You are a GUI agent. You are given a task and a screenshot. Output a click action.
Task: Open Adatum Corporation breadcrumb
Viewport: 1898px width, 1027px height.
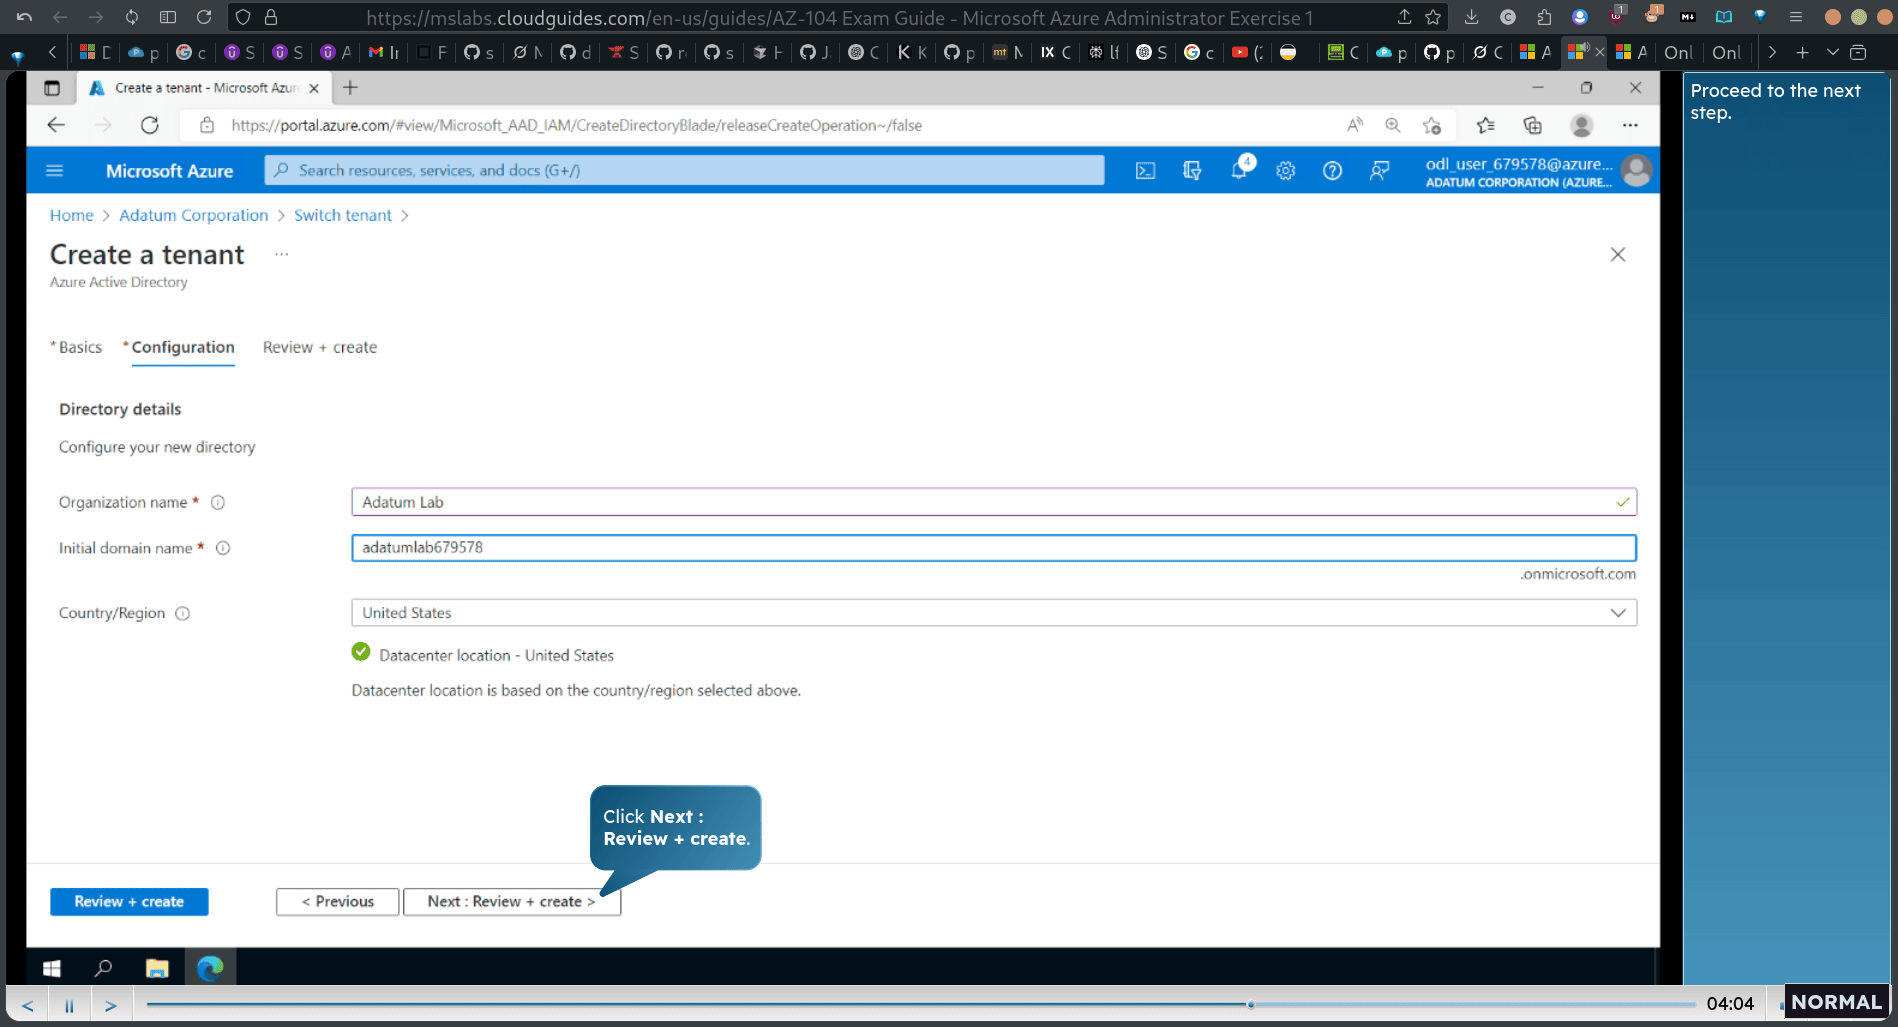tap(194, 215)
